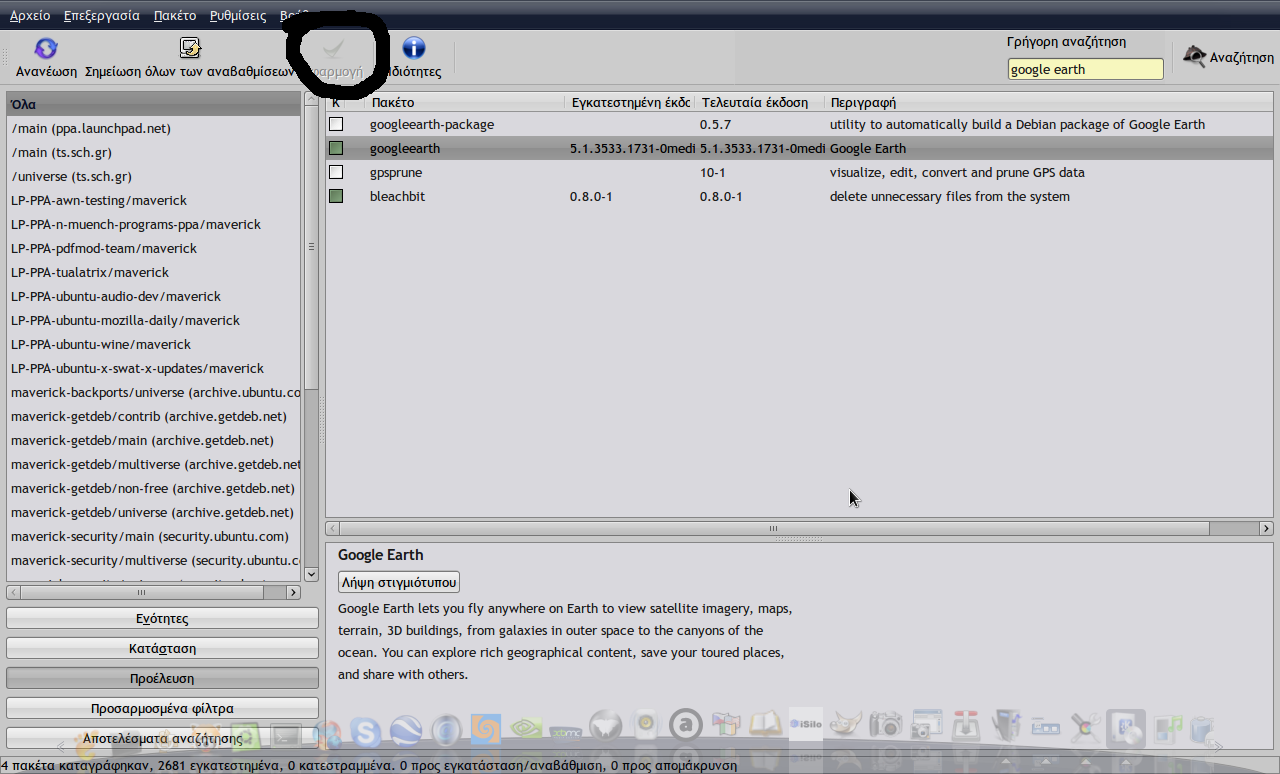Select maverick-getdeb/non-free source
Image resolution: width=1280 pixels, height=774 pixels.
coord(154,488)
